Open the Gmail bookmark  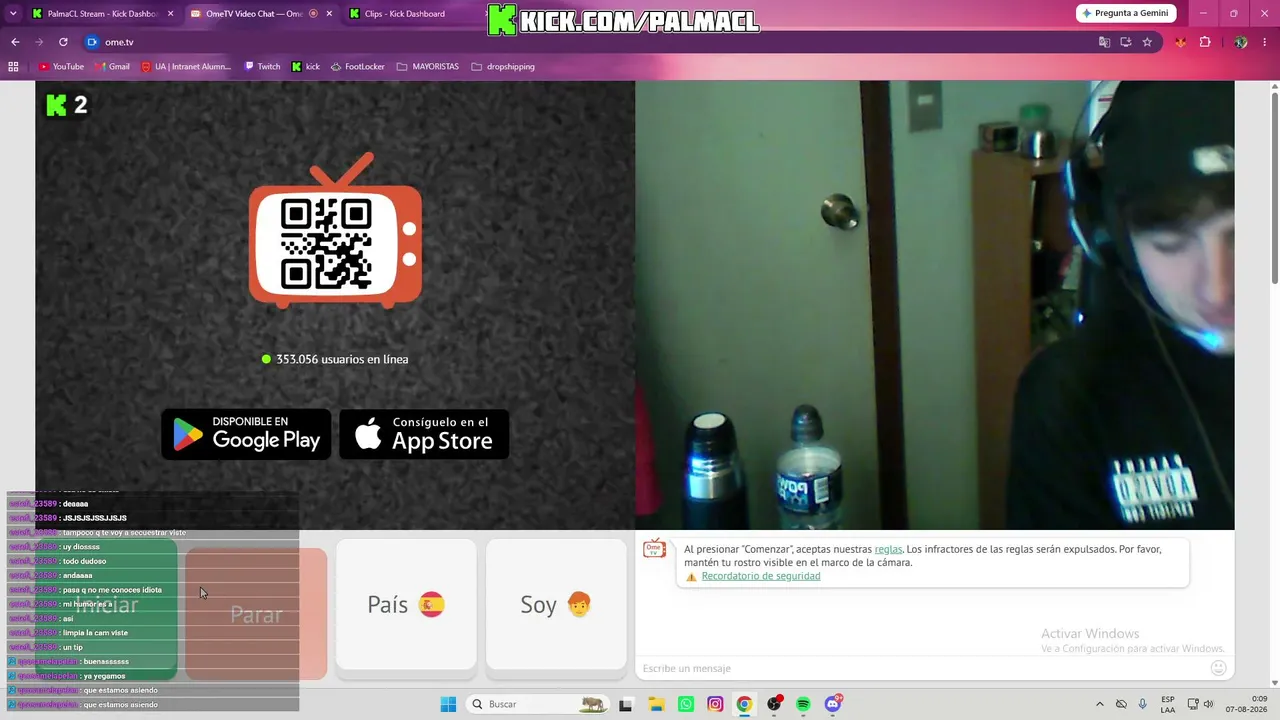(x=112, y=67)
